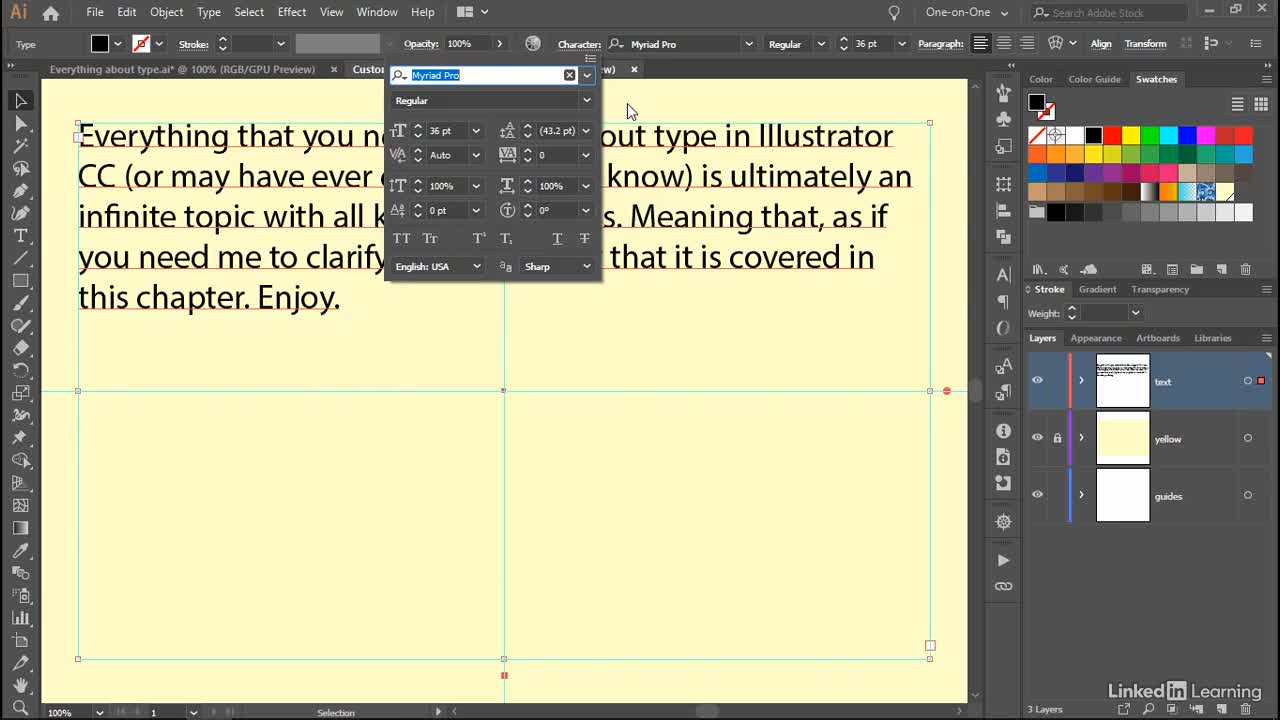Hide the text layer
Viewport: 1280px width, 720px height.
pos(1037,381)
